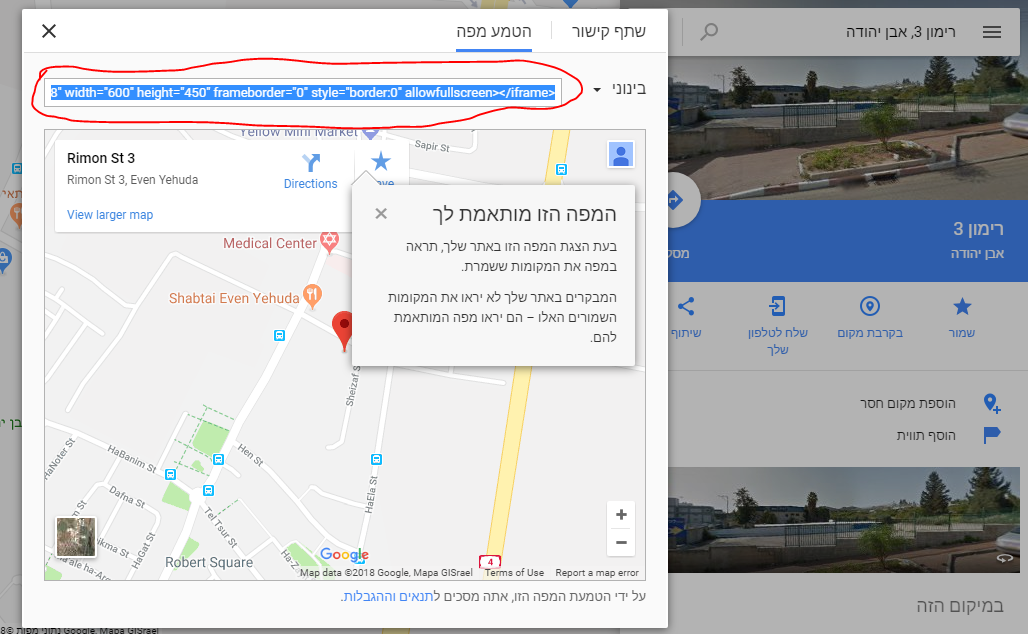This screenshot has width=1028, height=634.
Task: Click the שמור star icon in side panel
Action: click(x=962, y=306)
